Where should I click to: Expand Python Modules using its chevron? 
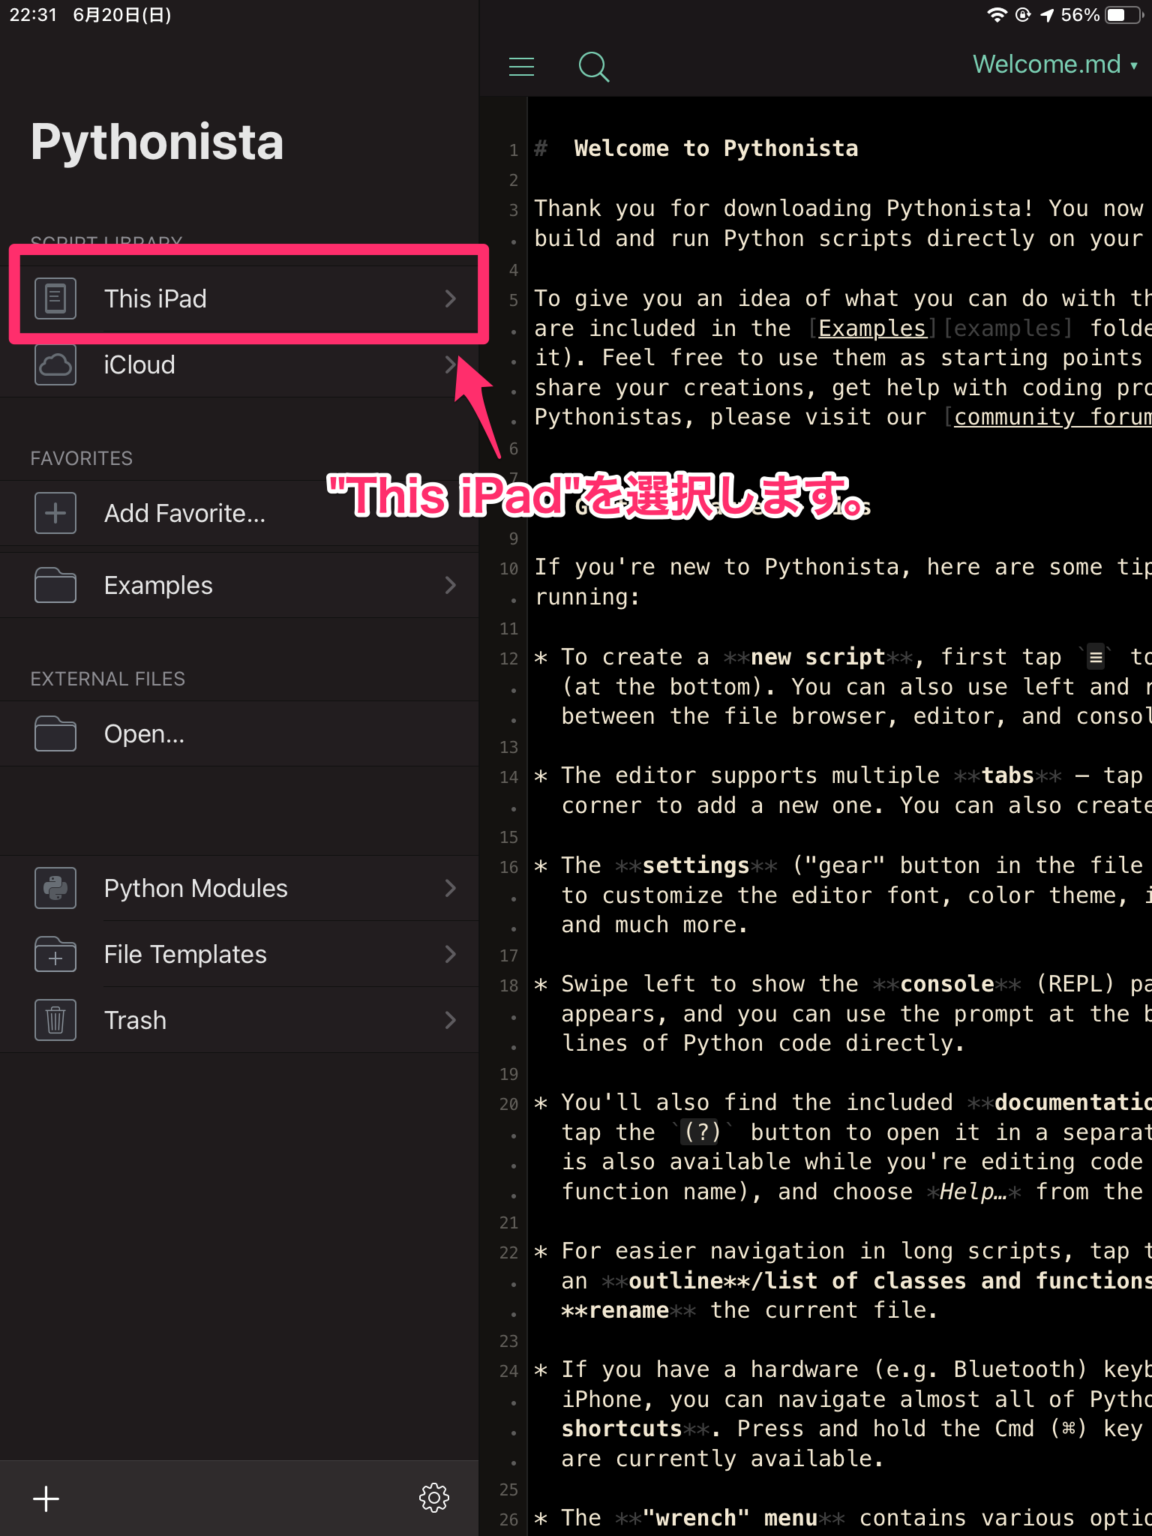[x=450, y=888]
